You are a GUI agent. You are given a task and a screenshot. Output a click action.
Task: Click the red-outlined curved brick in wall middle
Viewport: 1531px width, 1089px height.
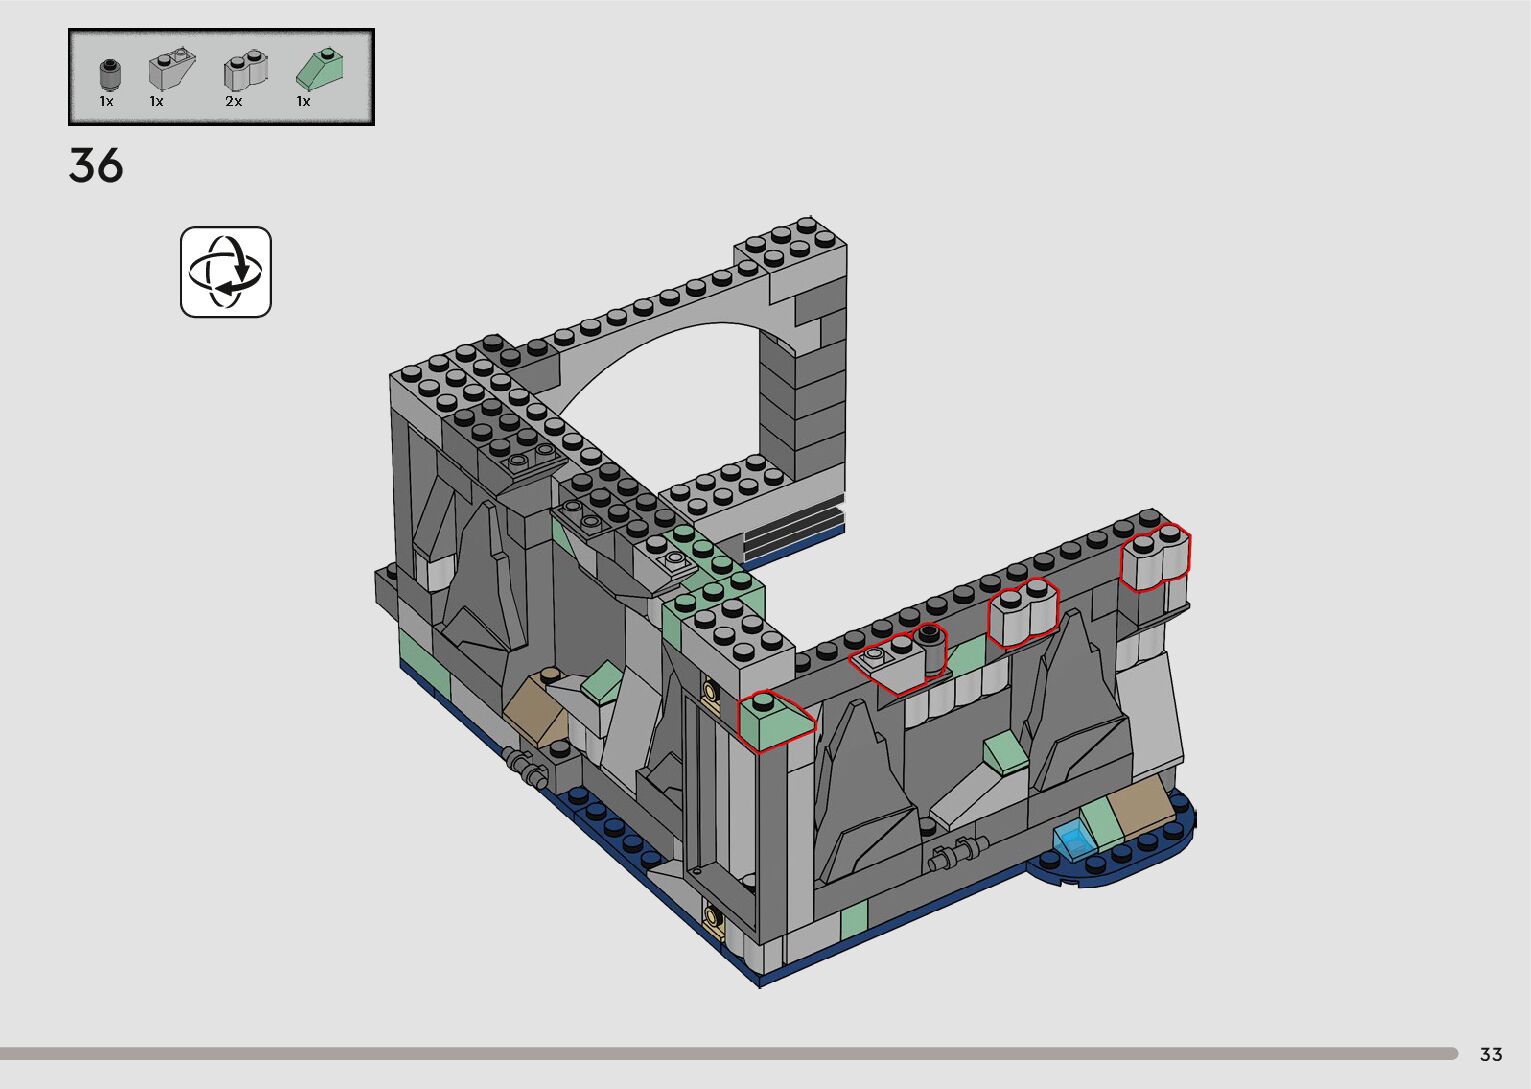coord(1022,614)
